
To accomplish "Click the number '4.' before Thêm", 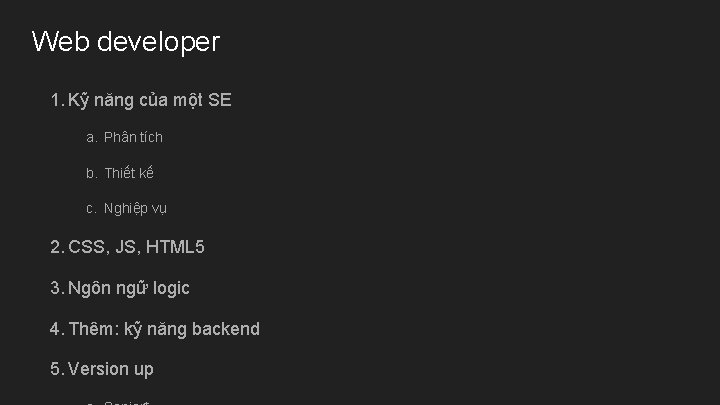I will click(57, 329).
